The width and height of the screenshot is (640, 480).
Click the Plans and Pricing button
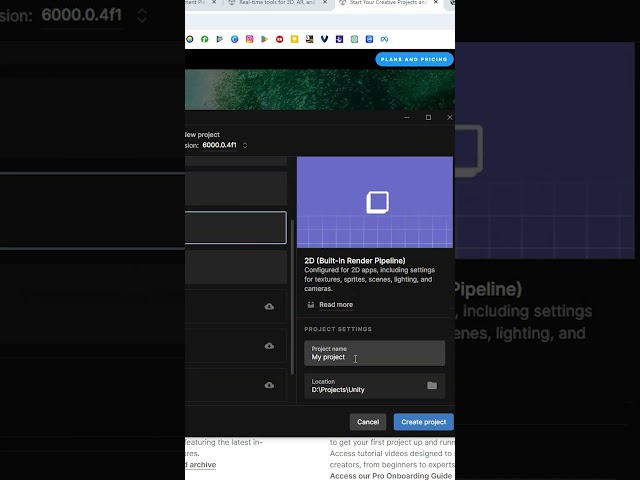tap(414, 59)
